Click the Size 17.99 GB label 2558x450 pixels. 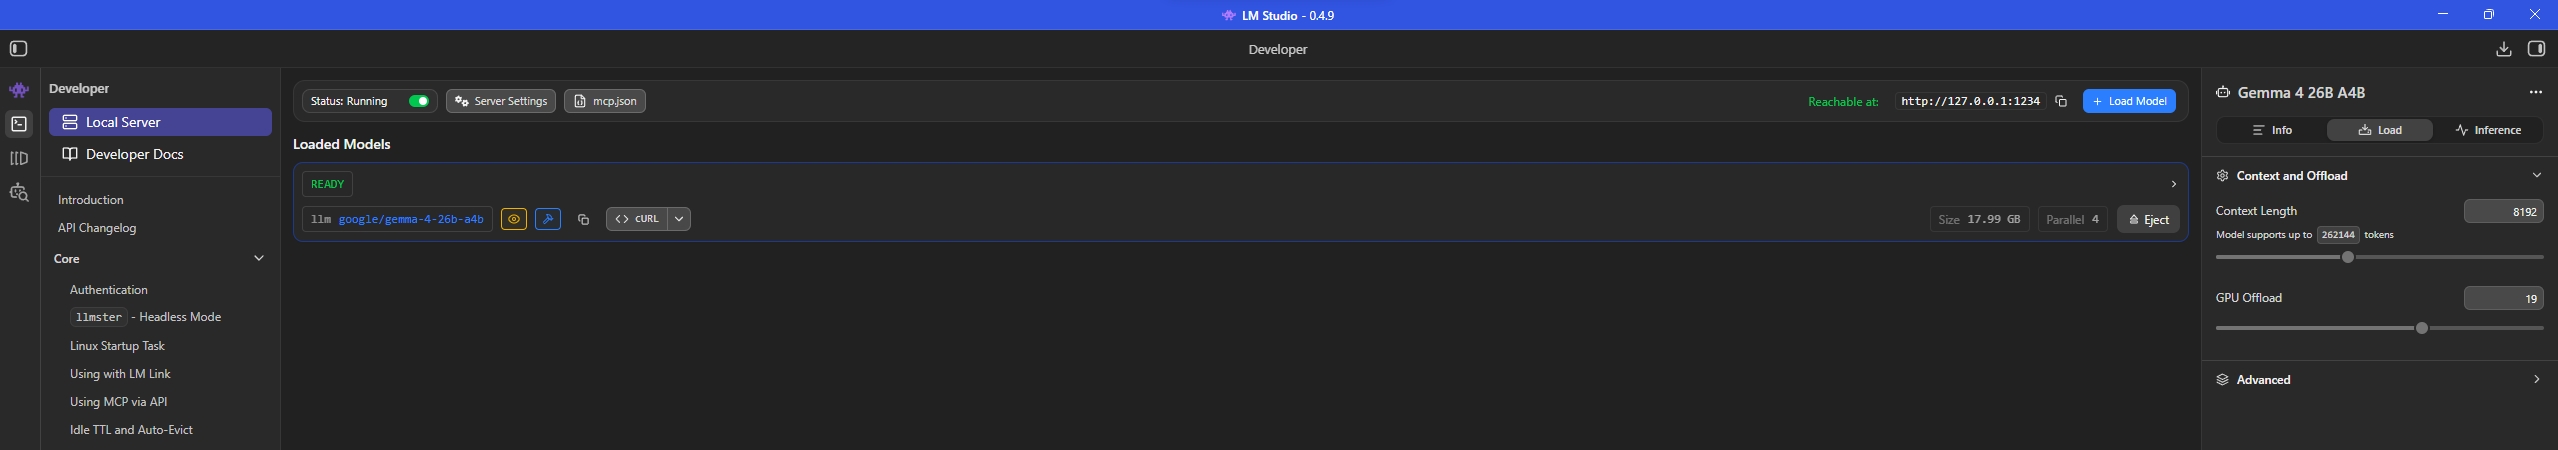1979,219
